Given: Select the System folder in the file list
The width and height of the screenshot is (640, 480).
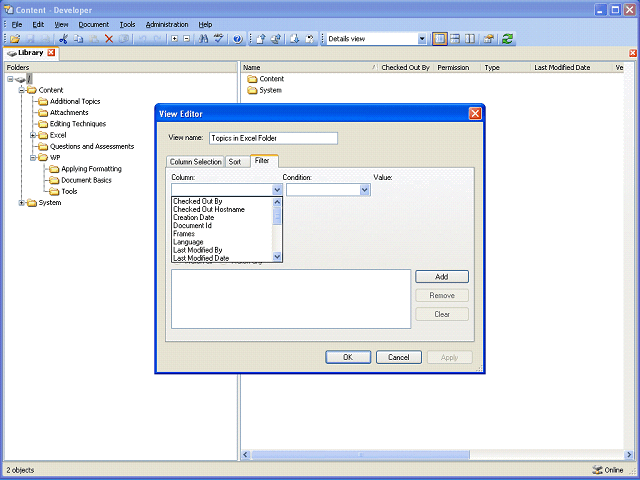Looking at the screenshot, I should 270,90.
